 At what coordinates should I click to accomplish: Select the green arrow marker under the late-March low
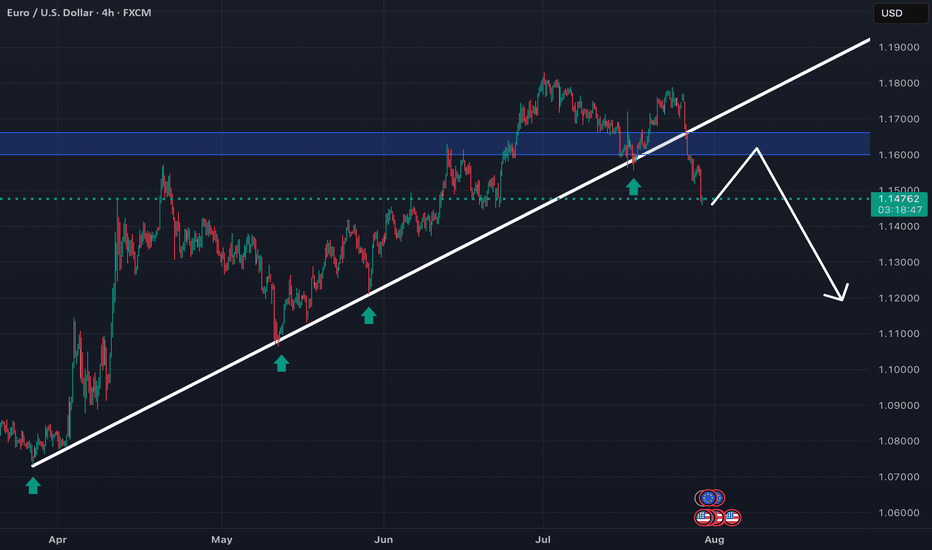[x=33, y=486]
